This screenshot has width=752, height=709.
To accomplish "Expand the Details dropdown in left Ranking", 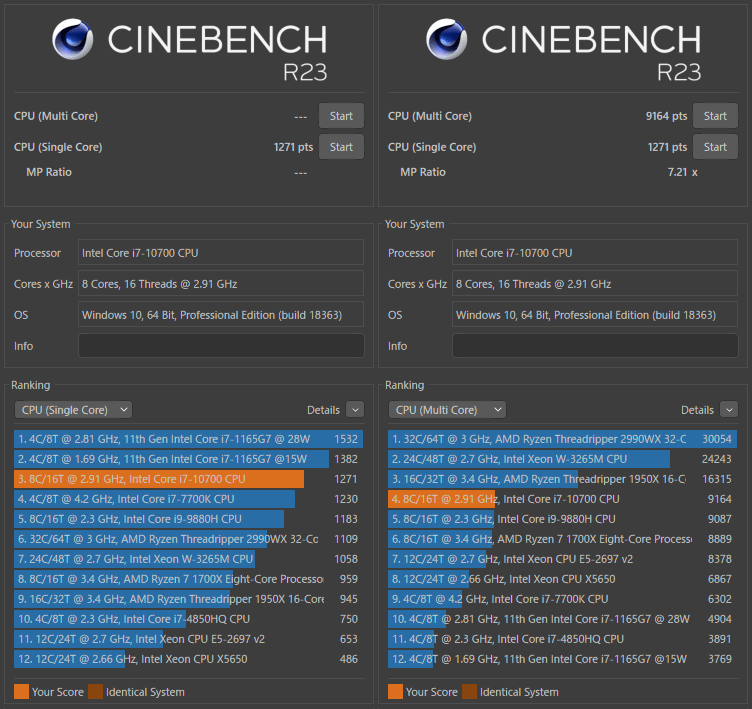I will click(x=355, y=410).
